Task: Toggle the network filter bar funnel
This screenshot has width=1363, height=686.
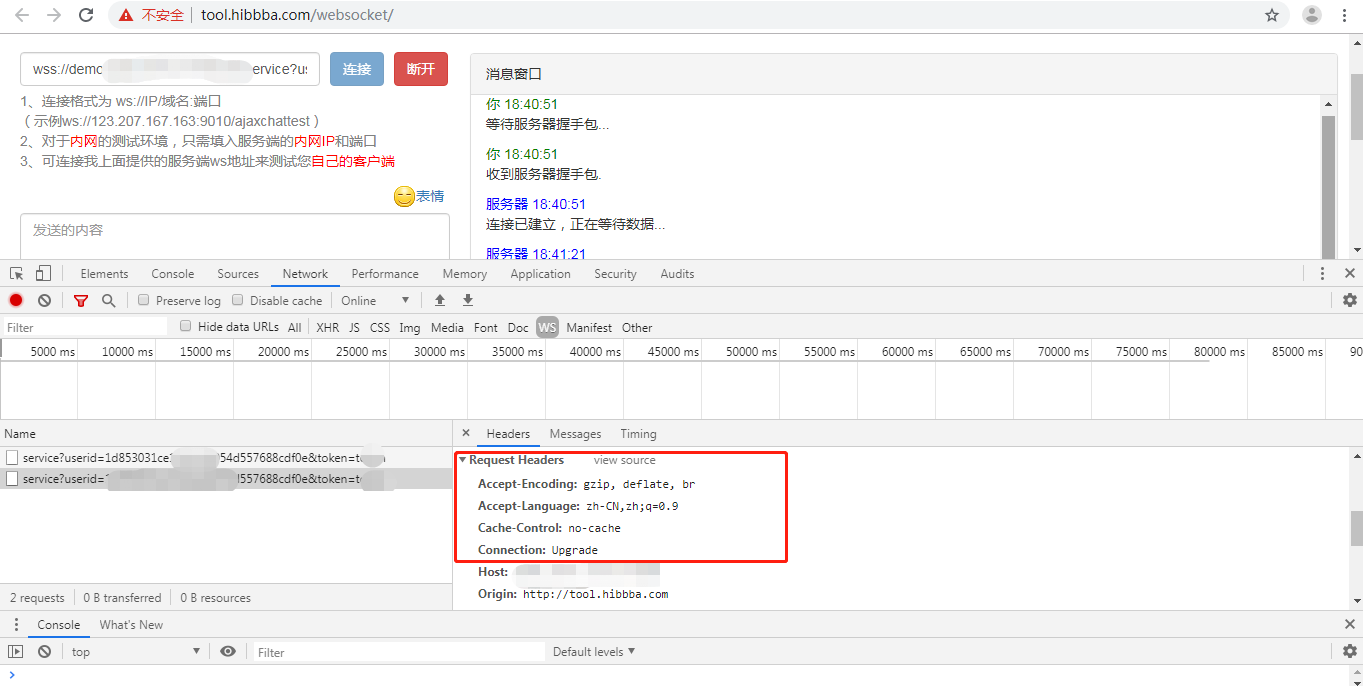Action: point(81,300)
